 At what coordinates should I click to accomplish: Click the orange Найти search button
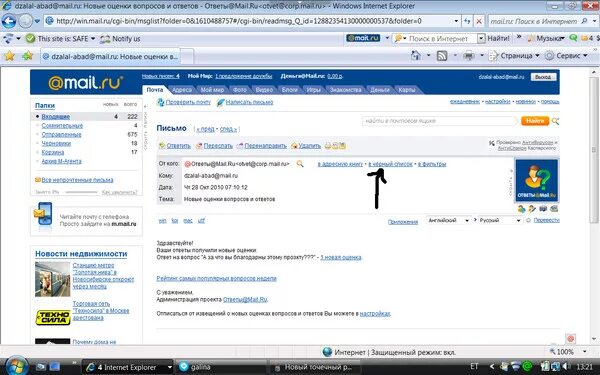(x=535, y=121)
